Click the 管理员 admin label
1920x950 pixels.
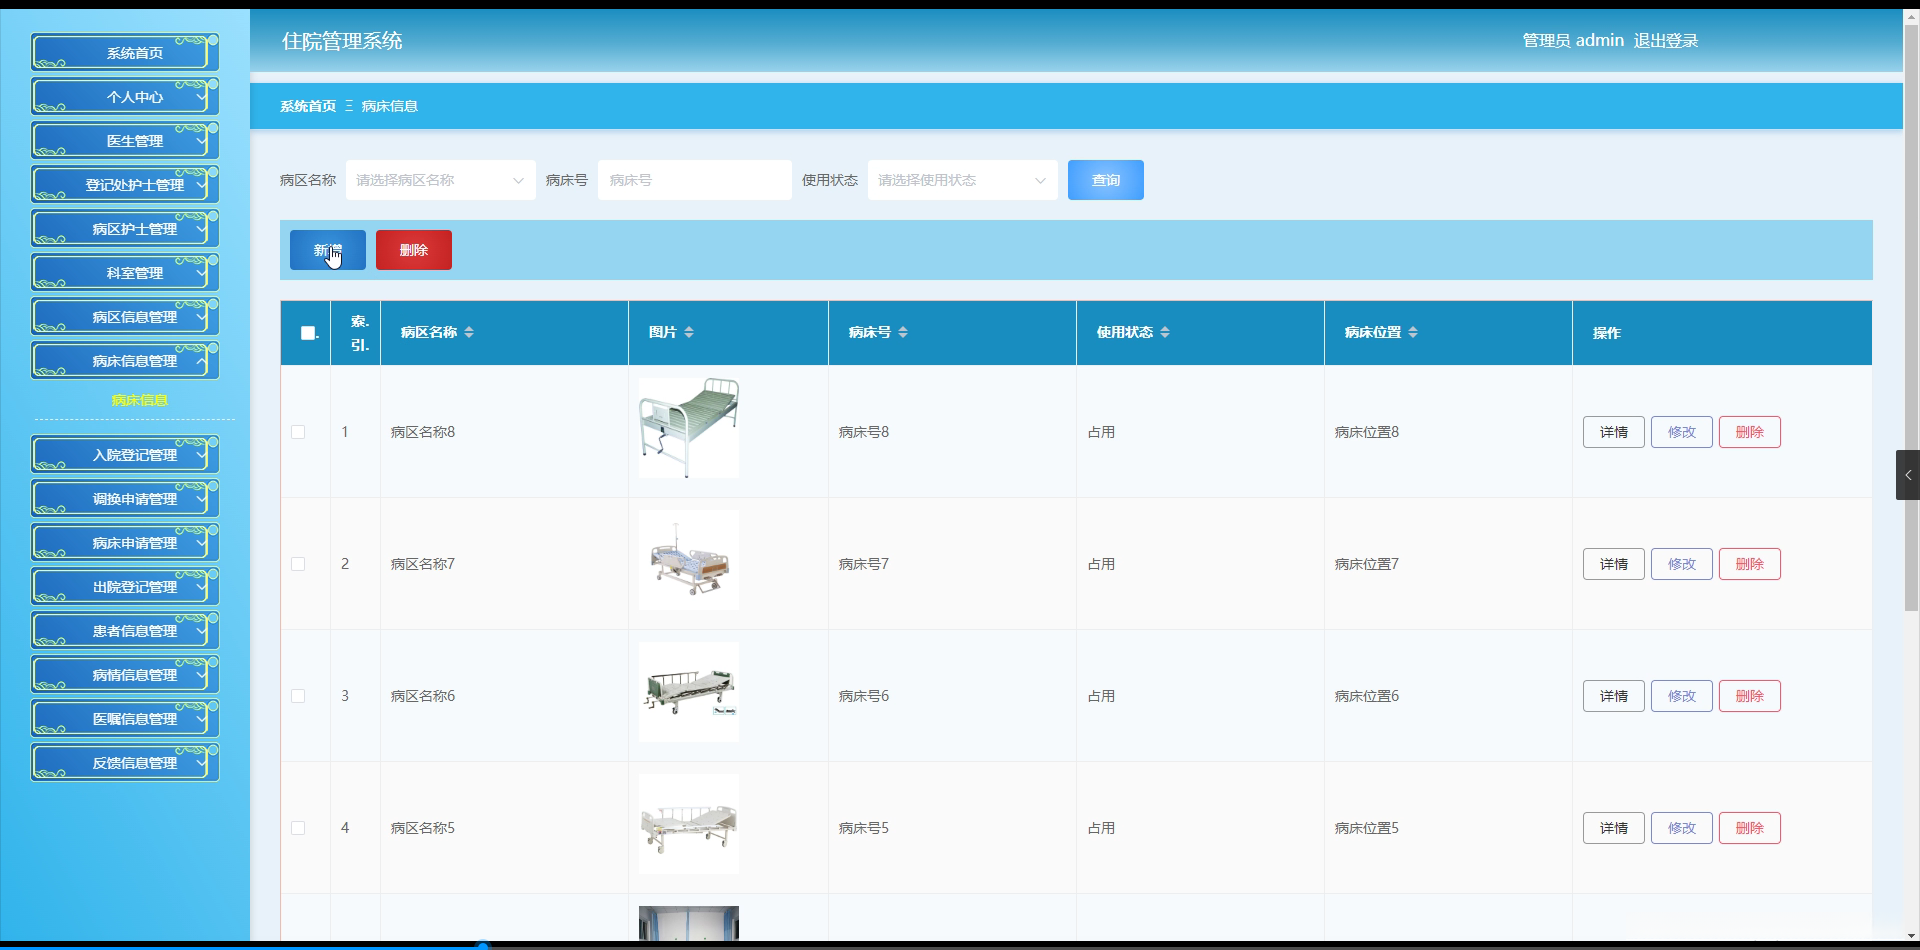1573,41
